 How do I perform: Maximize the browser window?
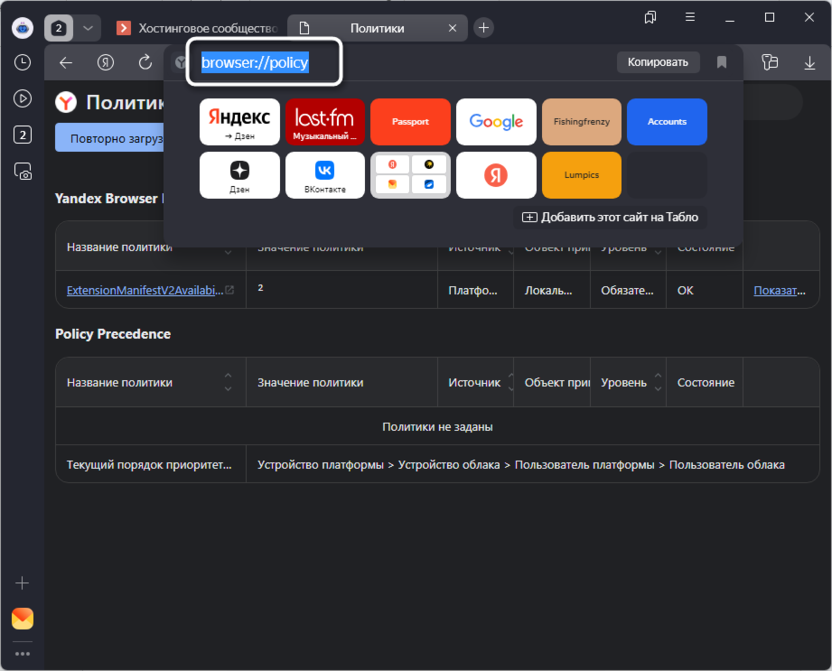[x=769, y=18]
